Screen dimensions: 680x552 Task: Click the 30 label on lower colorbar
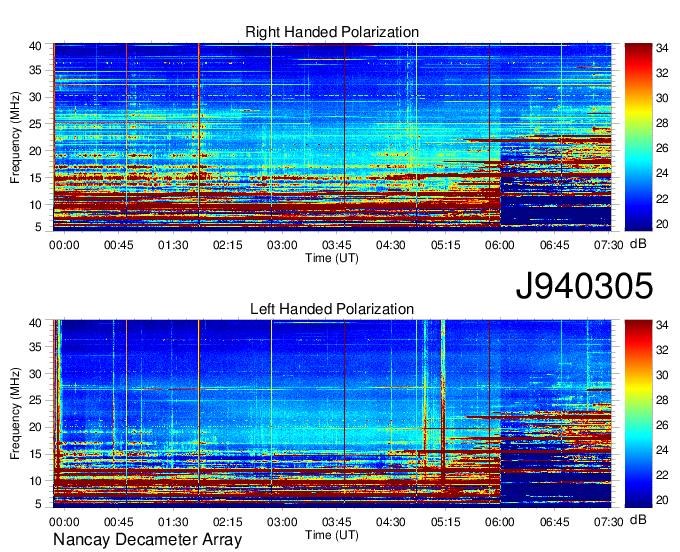click(x=662, y=375)
